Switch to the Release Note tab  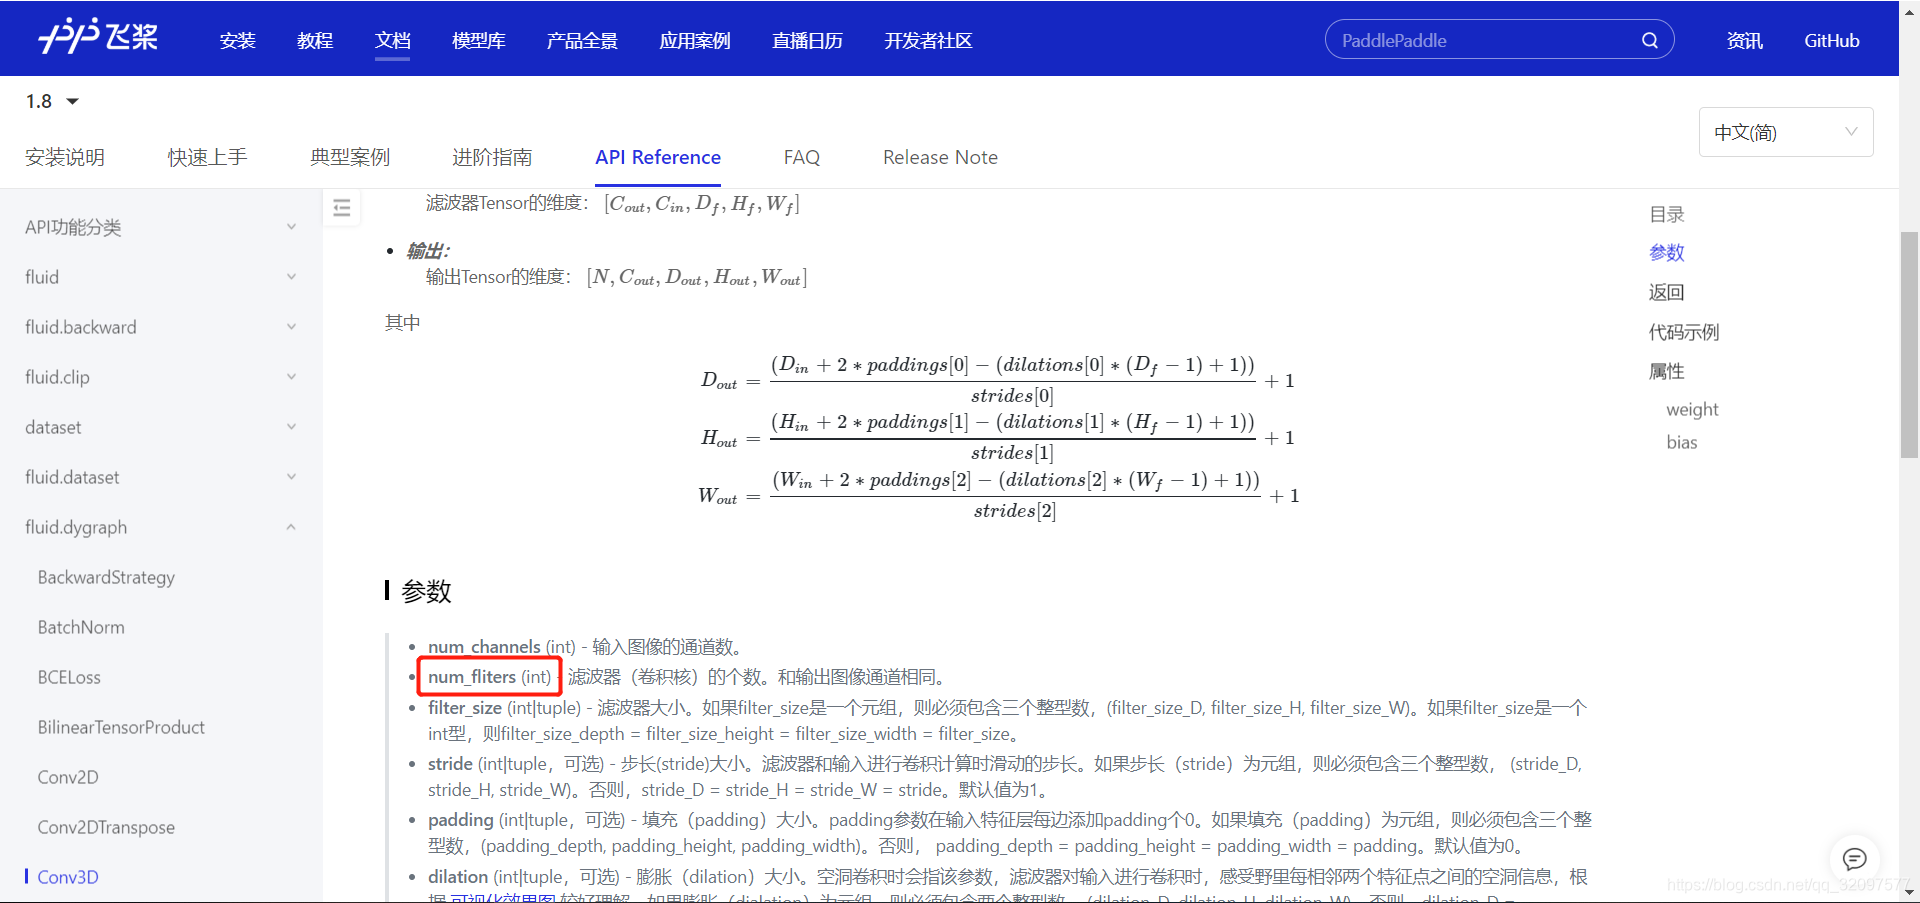940,157
